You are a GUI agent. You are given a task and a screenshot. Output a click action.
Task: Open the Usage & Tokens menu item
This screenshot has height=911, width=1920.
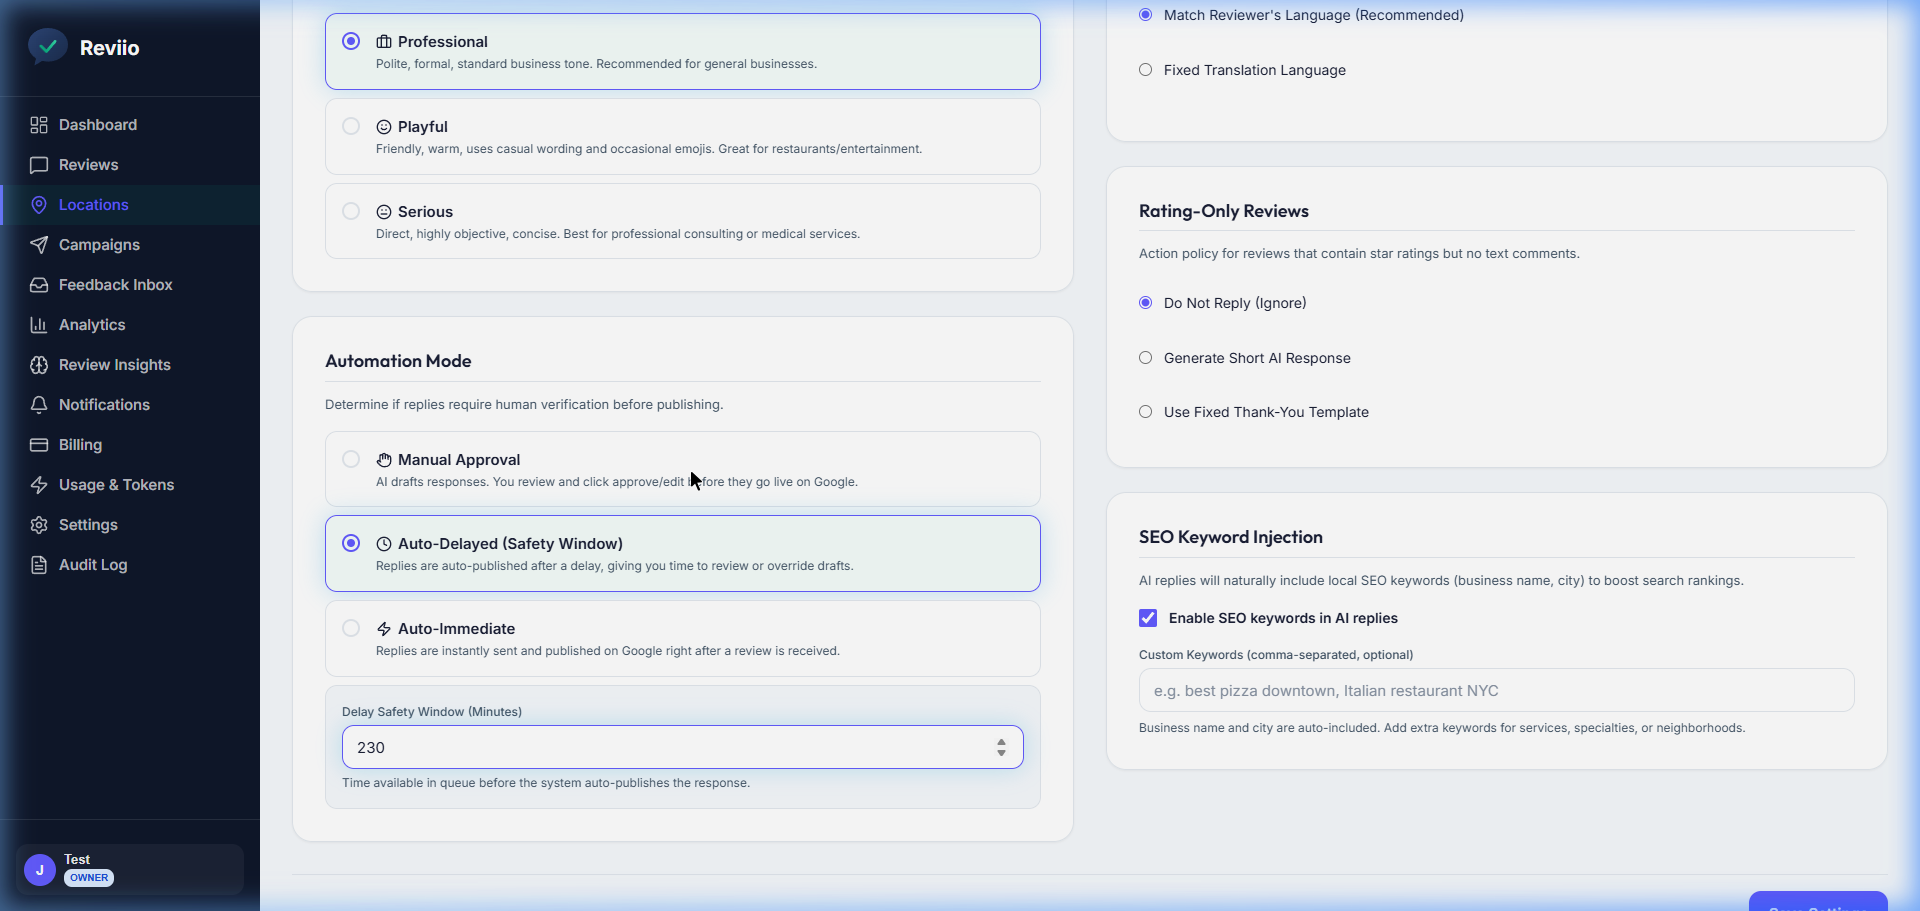tap(130, 485)
